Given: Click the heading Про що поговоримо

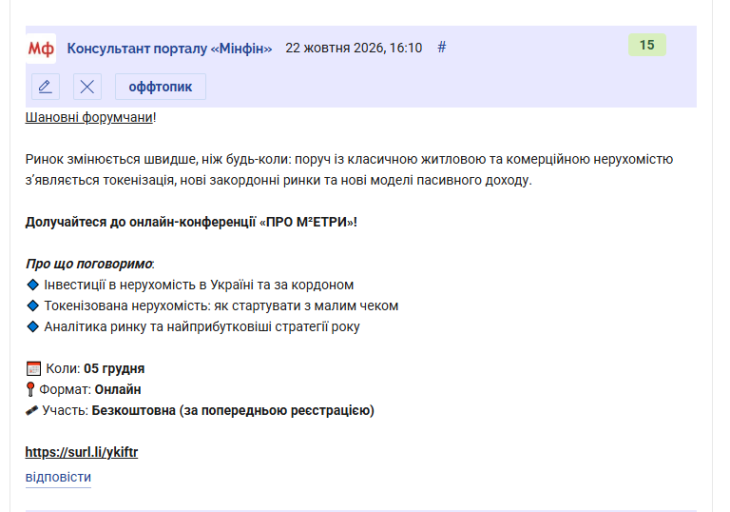Looking at the screenshot, I should (x=89, y=264).
